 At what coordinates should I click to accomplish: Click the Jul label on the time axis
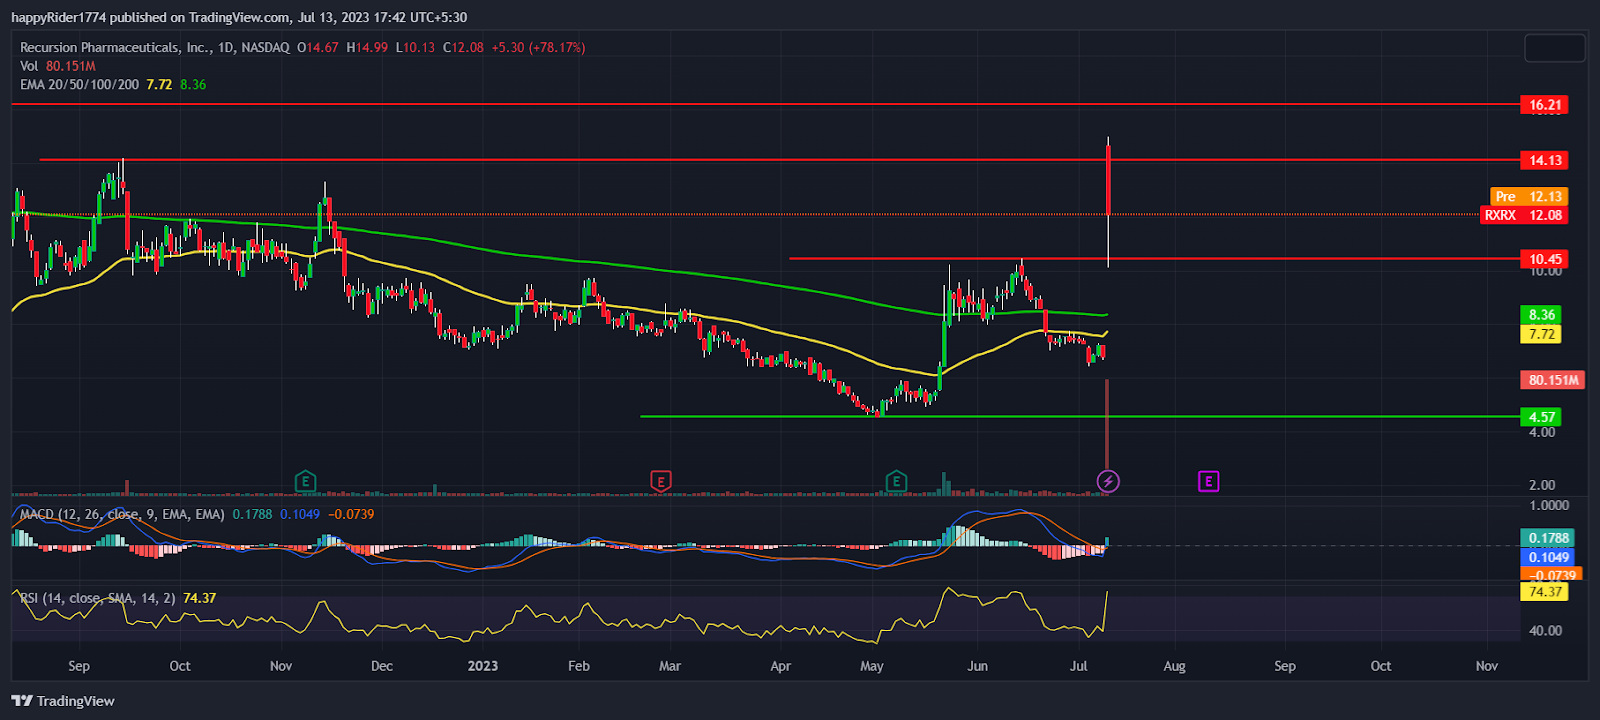(x=1079, y=666)
